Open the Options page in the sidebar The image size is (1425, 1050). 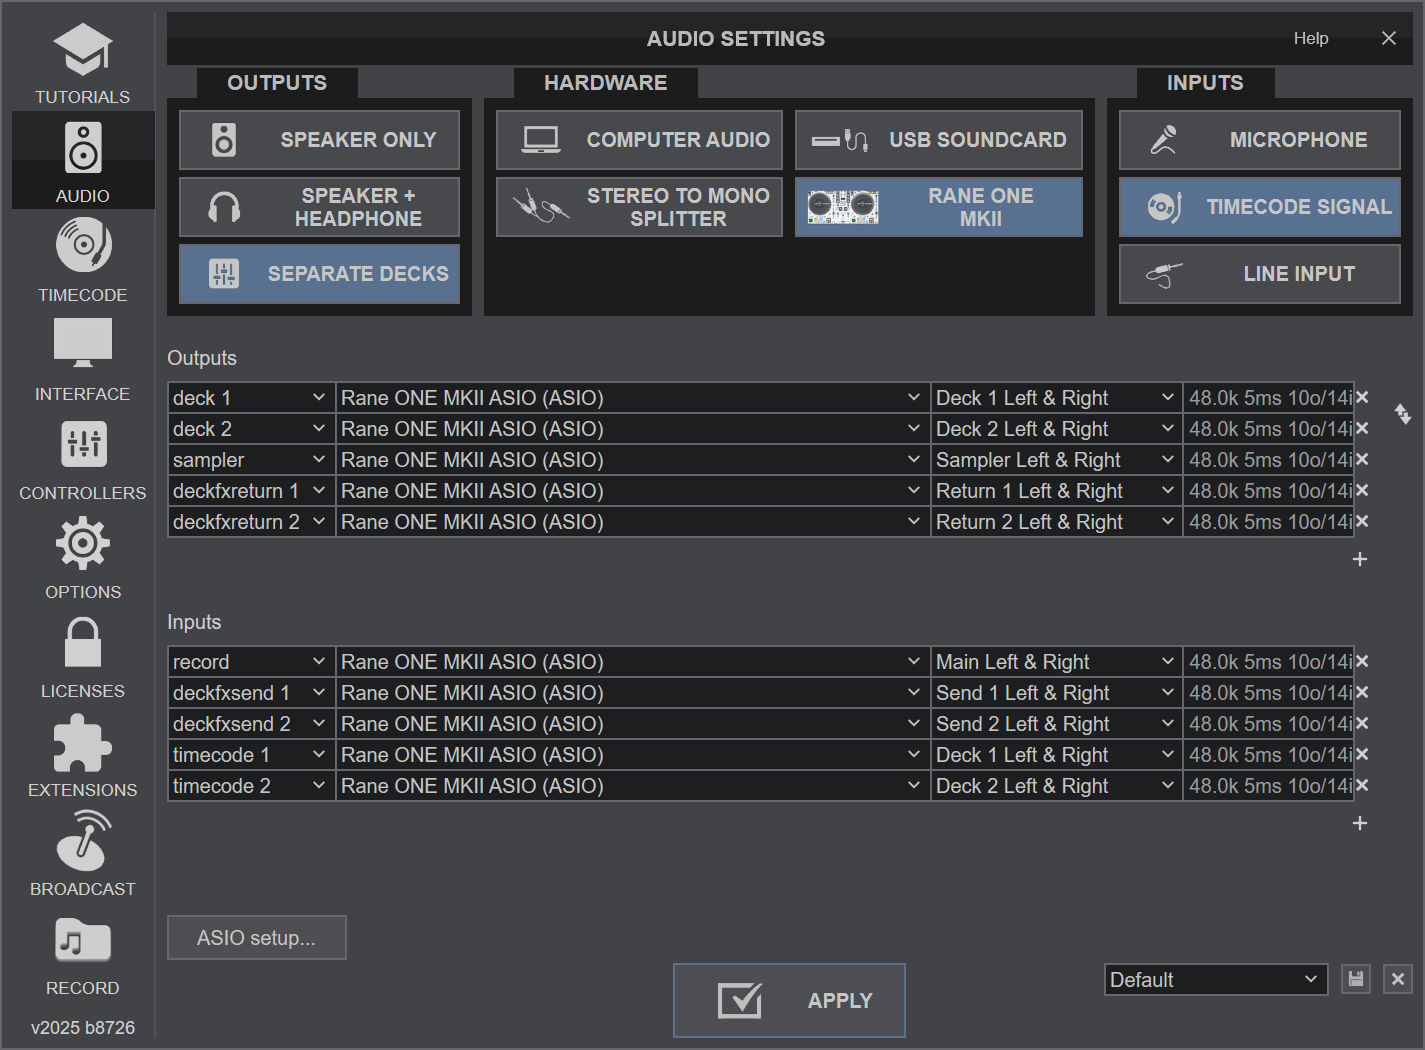click(x=82, y=558)
